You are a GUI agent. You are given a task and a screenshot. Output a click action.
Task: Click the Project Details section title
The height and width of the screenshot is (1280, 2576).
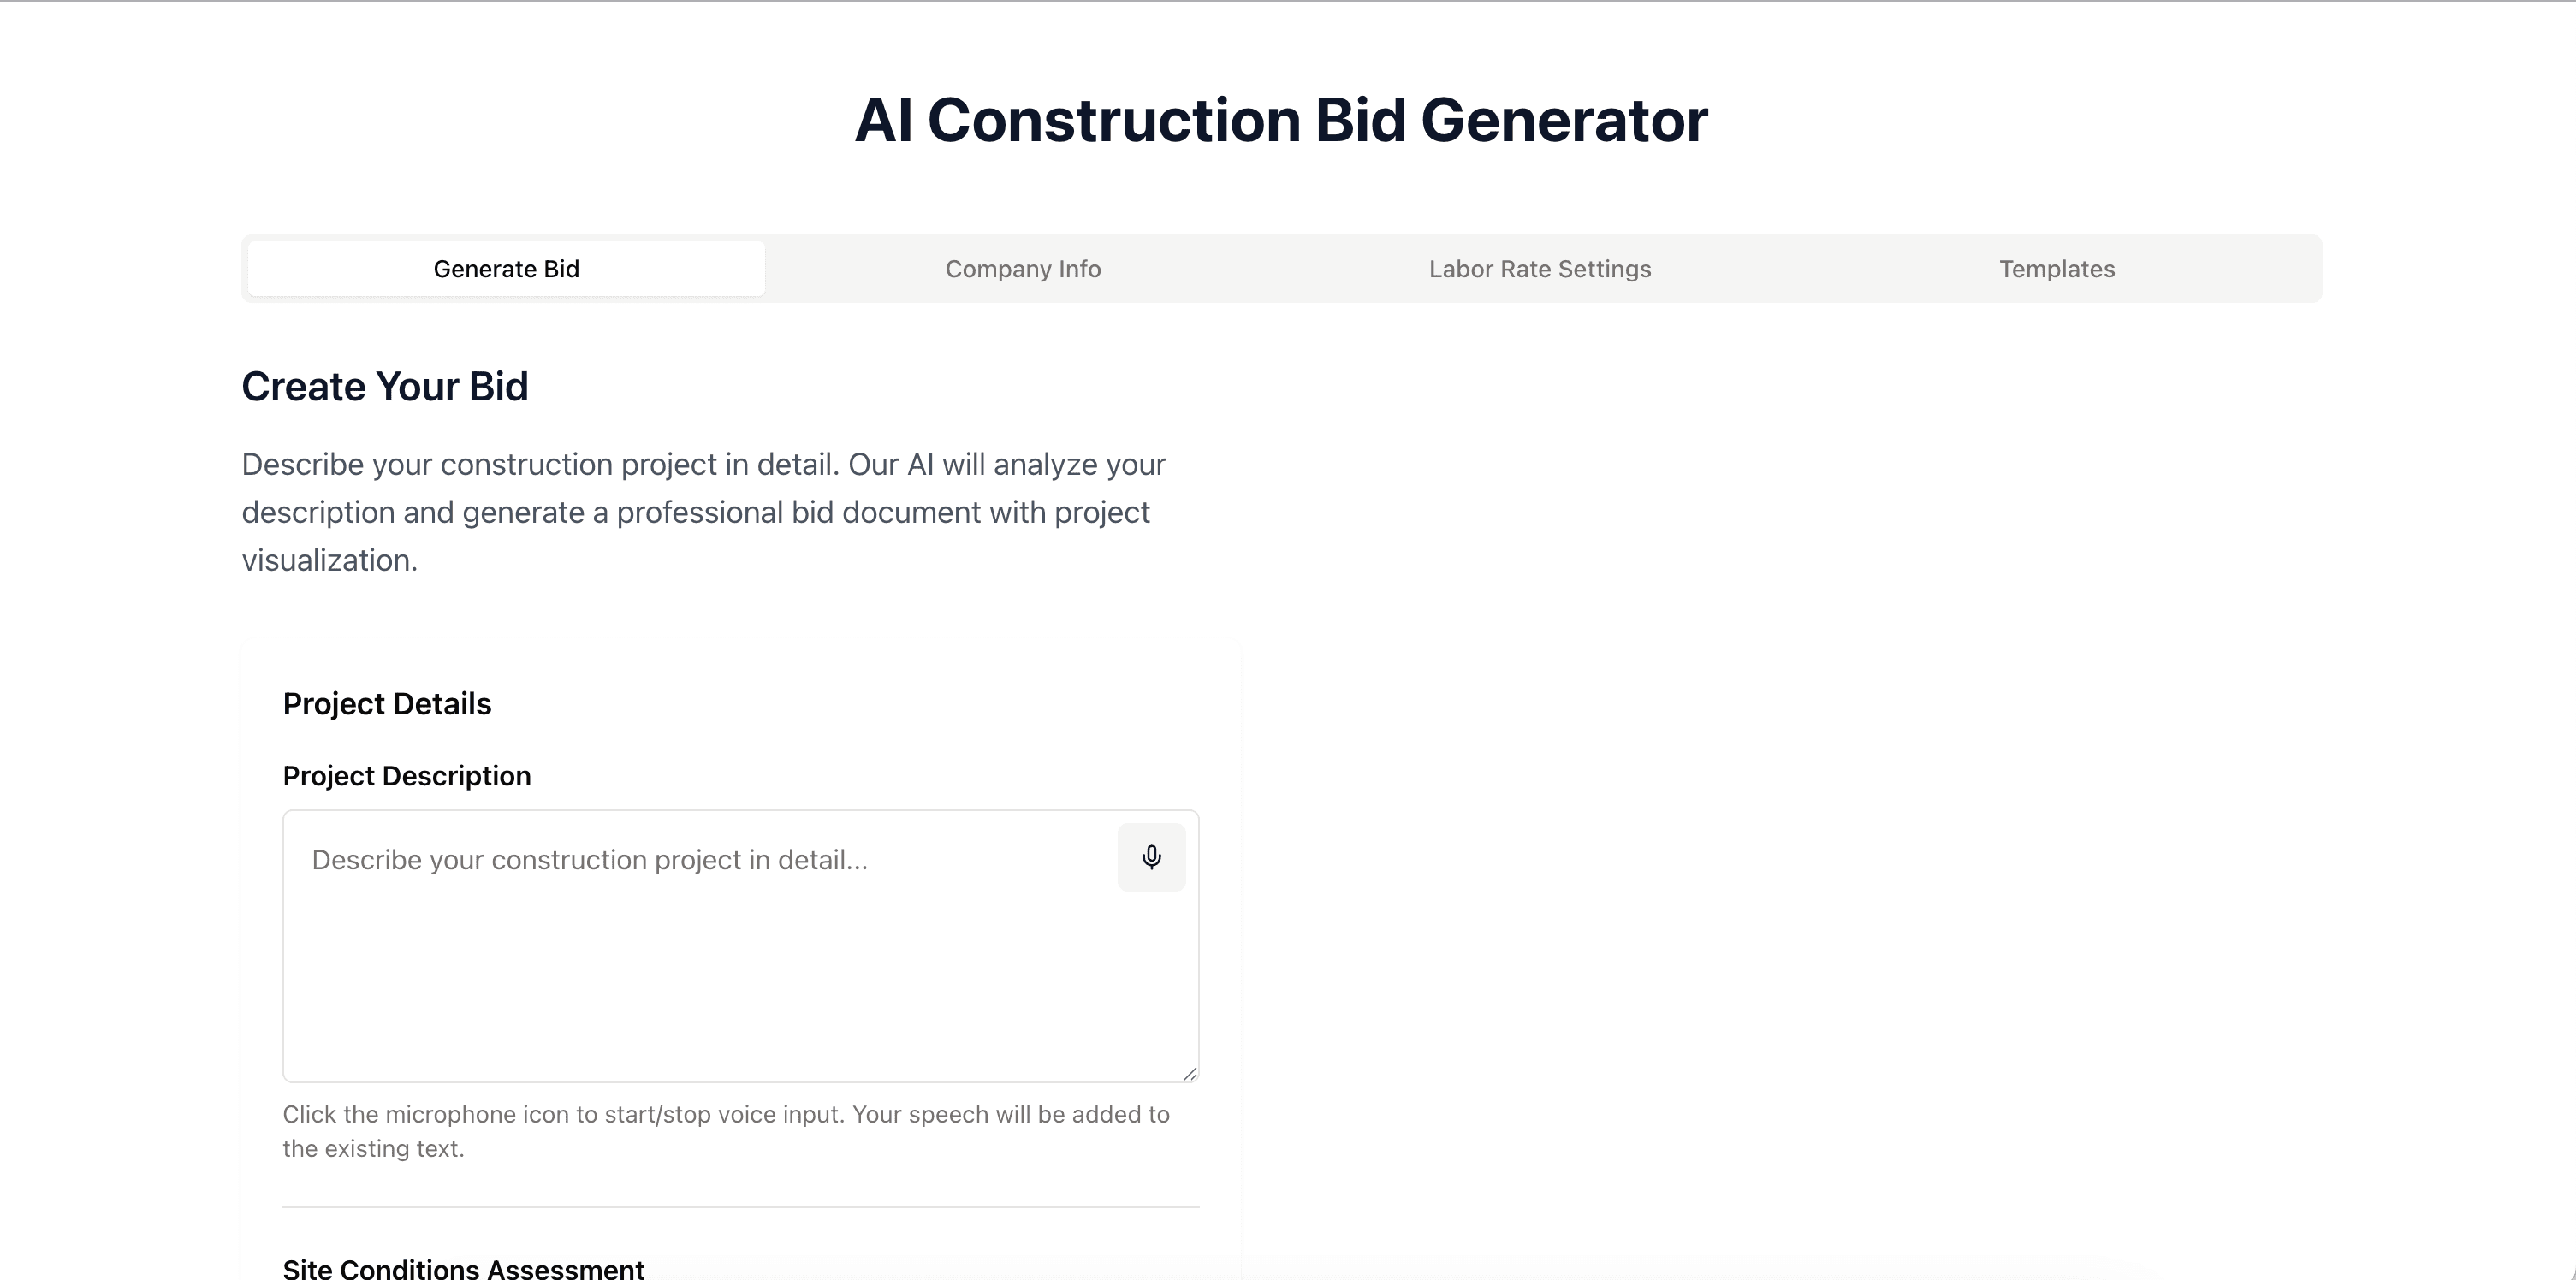pyautogui.click(x=387, y=703)
